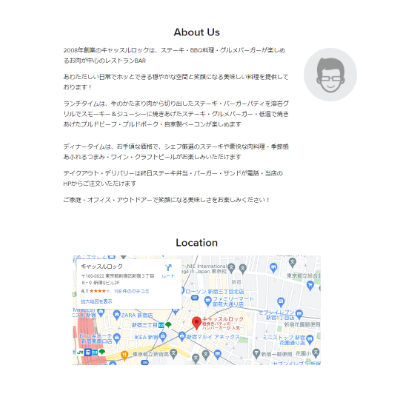The height and width of the screenshot is (400, 400).
Task: Click the red Castle Rock place label
Action: click(x=223, y=319)
